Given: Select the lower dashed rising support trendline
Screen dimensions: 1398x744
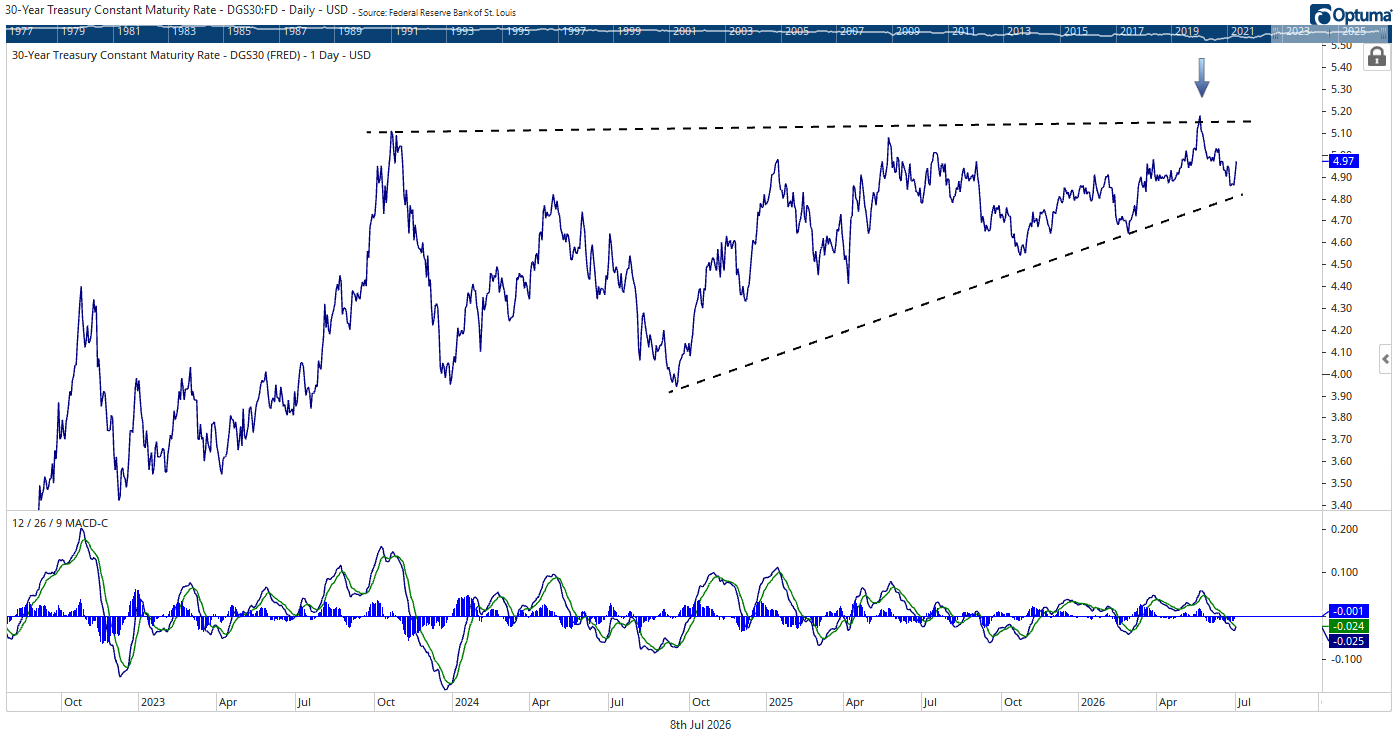Looking at the screenshot, I should coord(955,292).
